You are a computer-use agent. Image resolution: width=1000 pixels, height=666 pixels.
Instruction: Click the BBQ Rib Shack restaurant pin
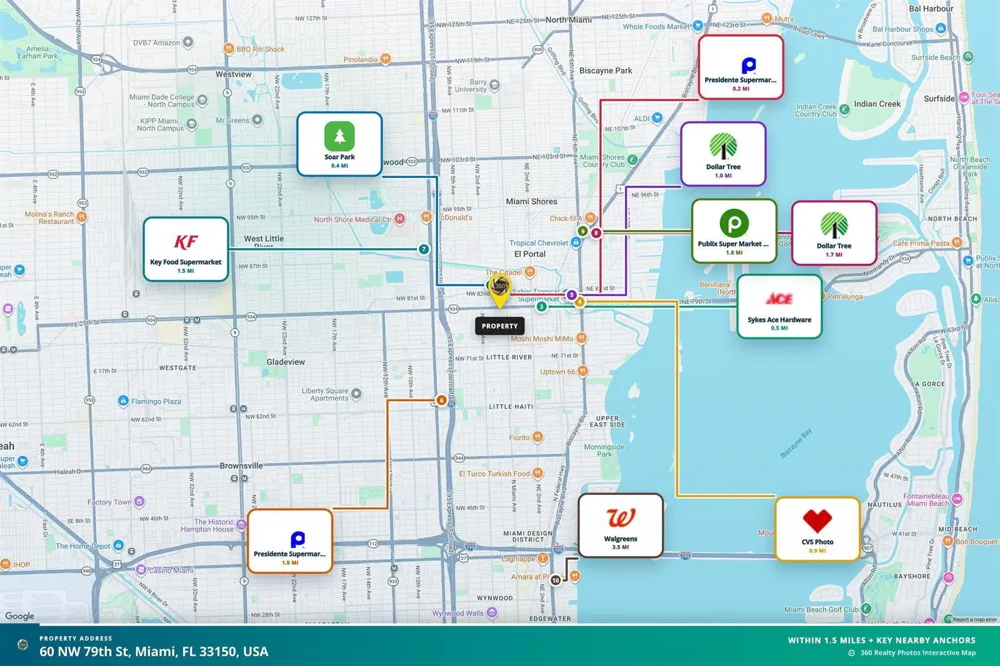pos(228,48)
